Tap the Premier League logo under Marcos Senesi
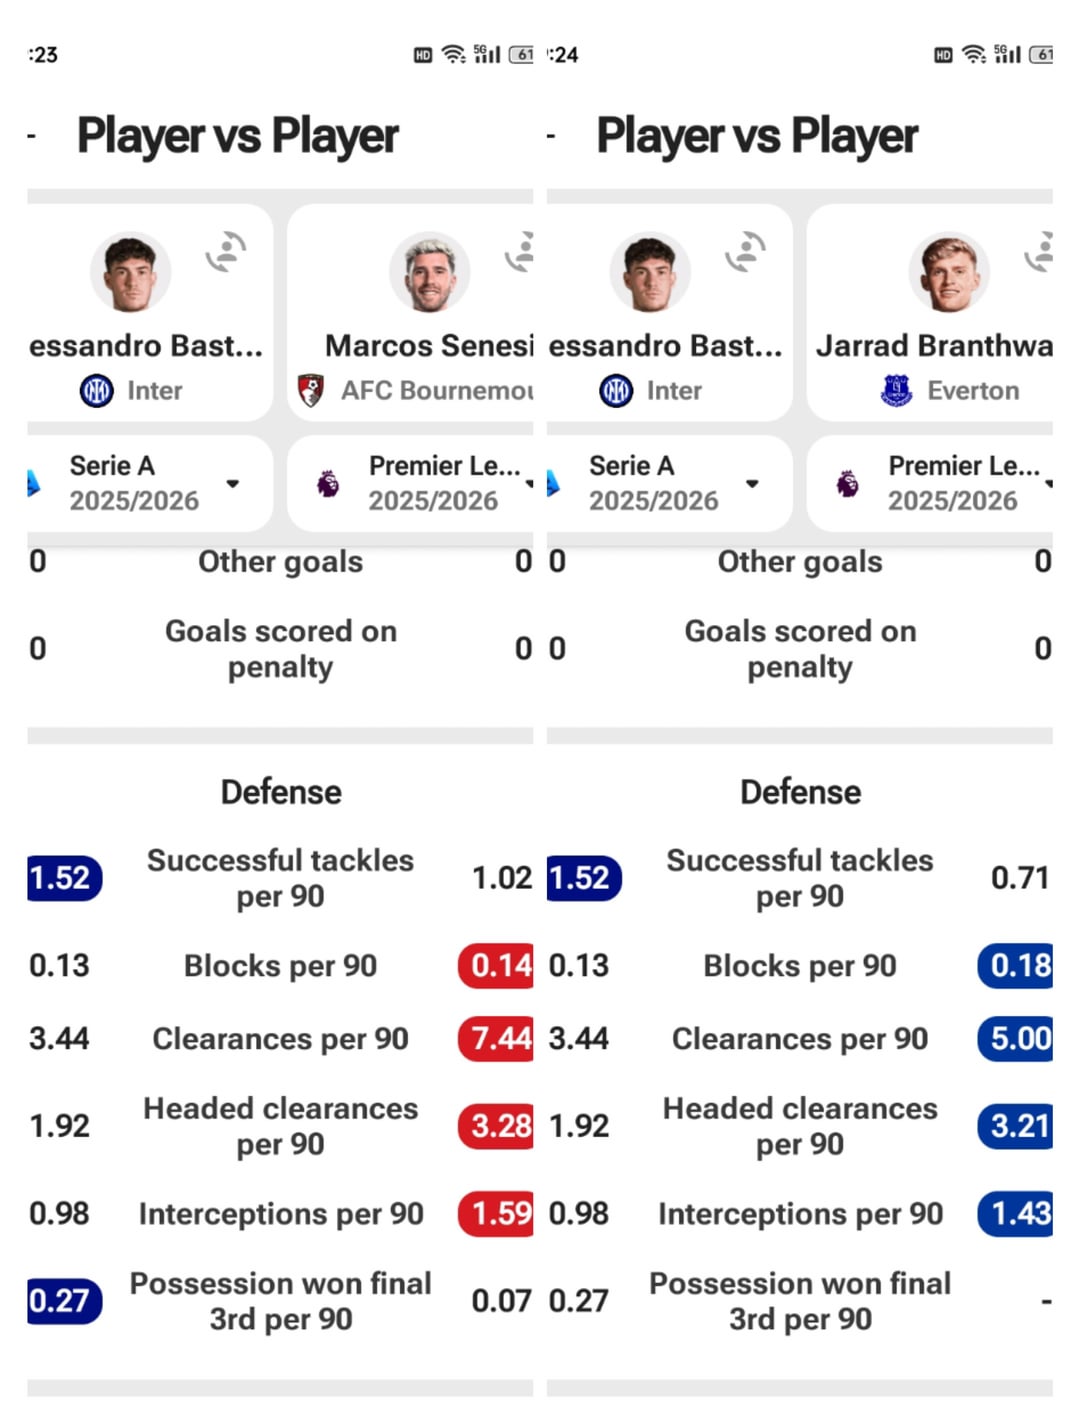Screen dimensions: 1080x1424 (328, 485)
